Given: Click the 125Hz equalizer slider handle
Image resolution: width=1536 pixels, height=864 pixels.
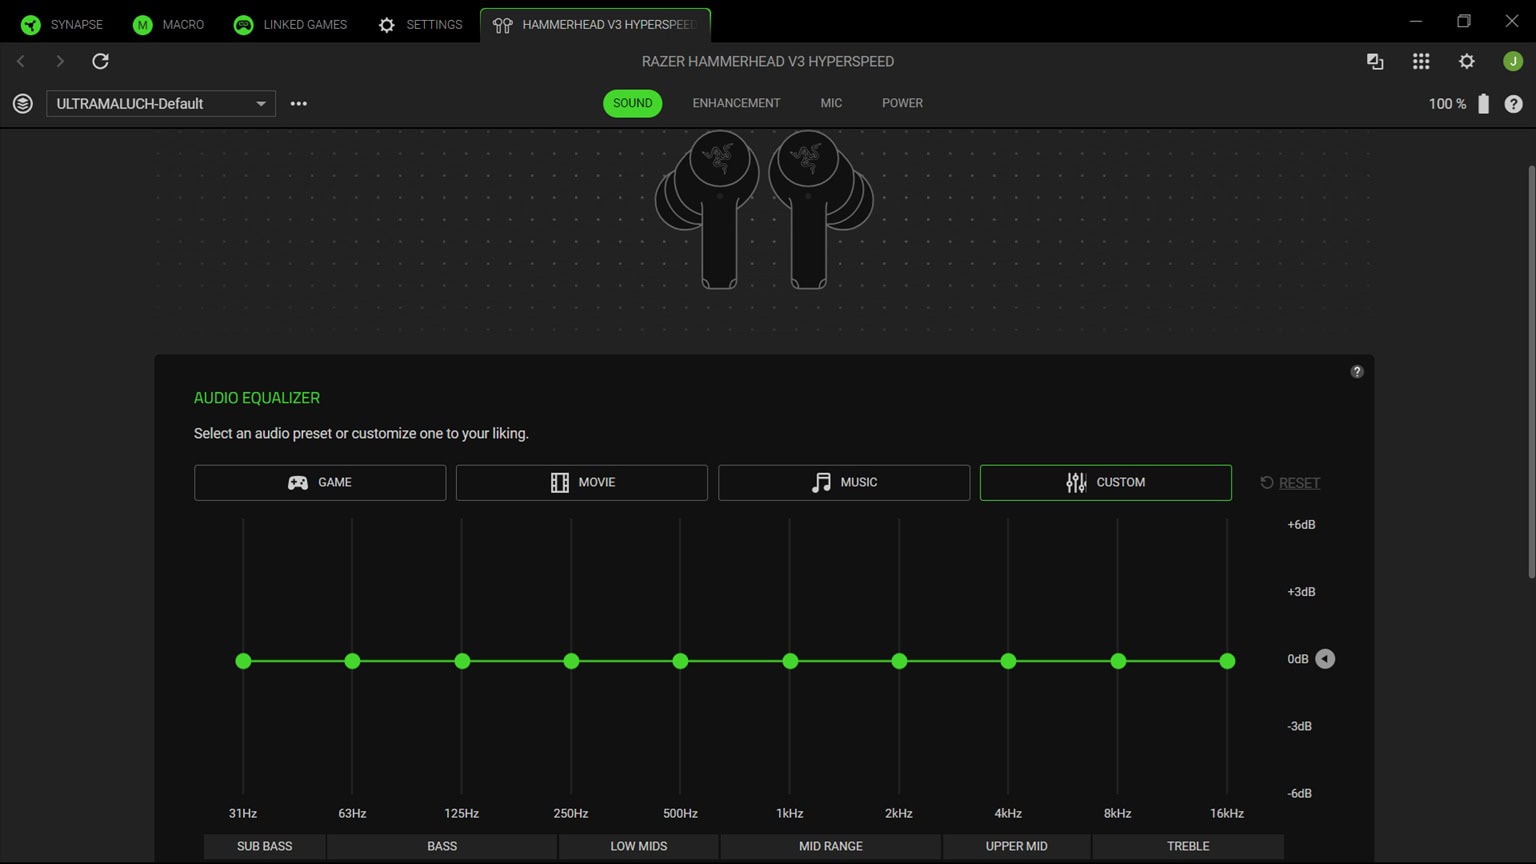Looking at the screenshot, I should click(462, 661).
